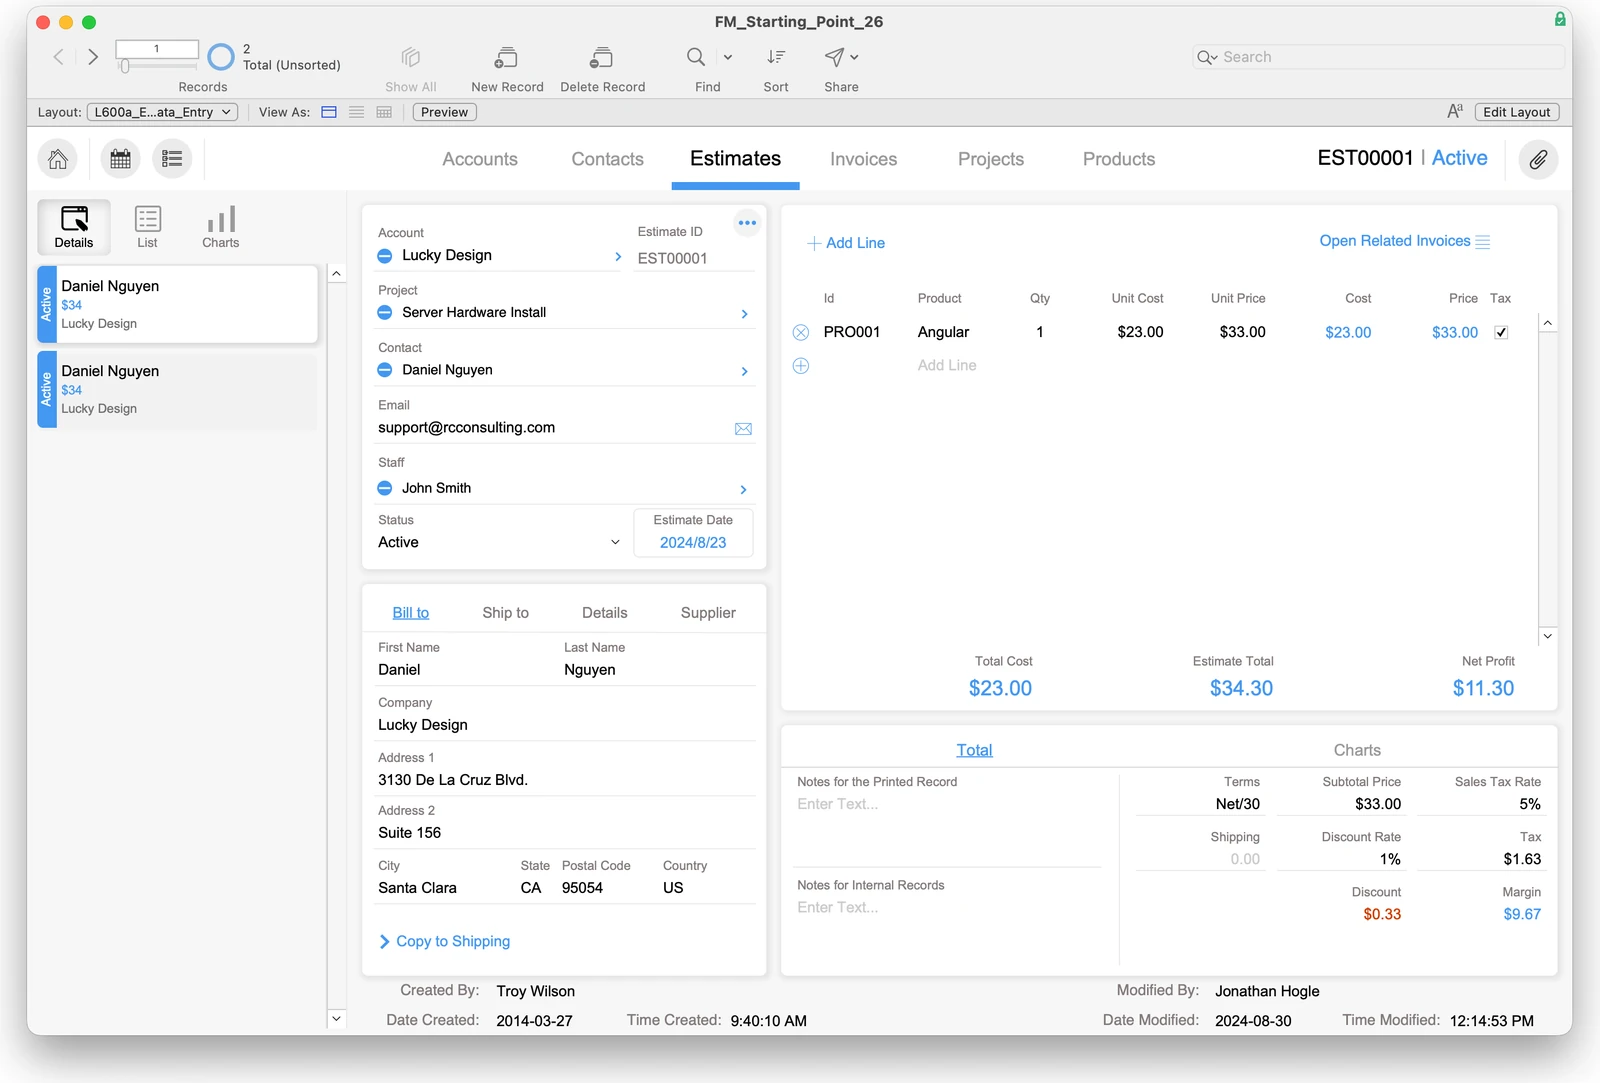Switch to Form view

329,112
